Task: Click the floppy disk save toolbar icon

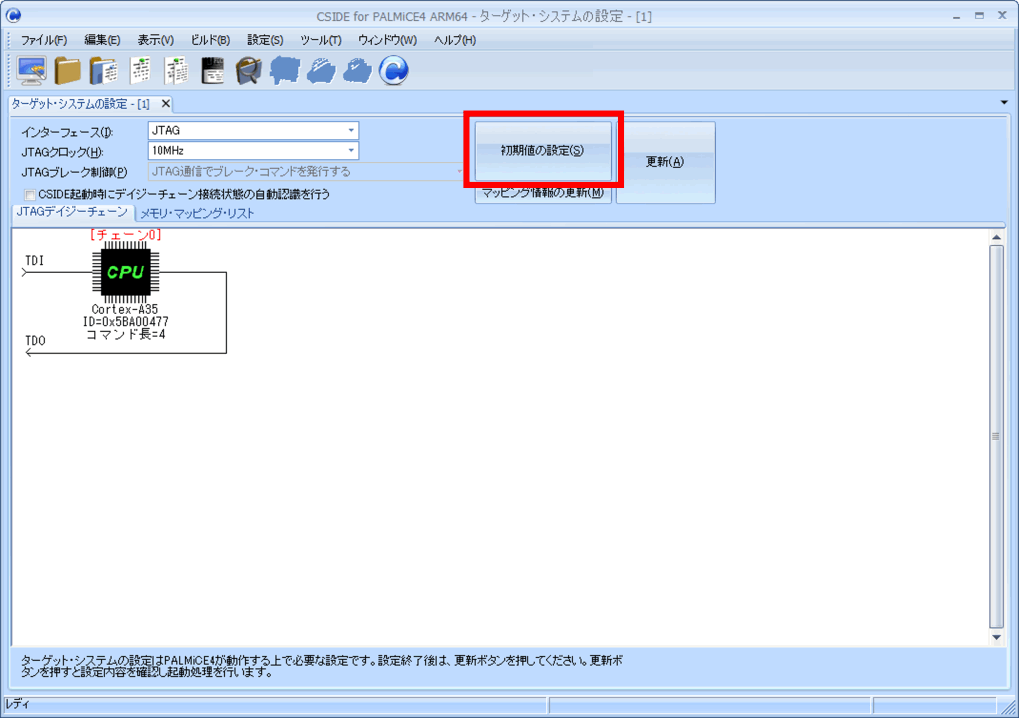Action: click(212, 70)
